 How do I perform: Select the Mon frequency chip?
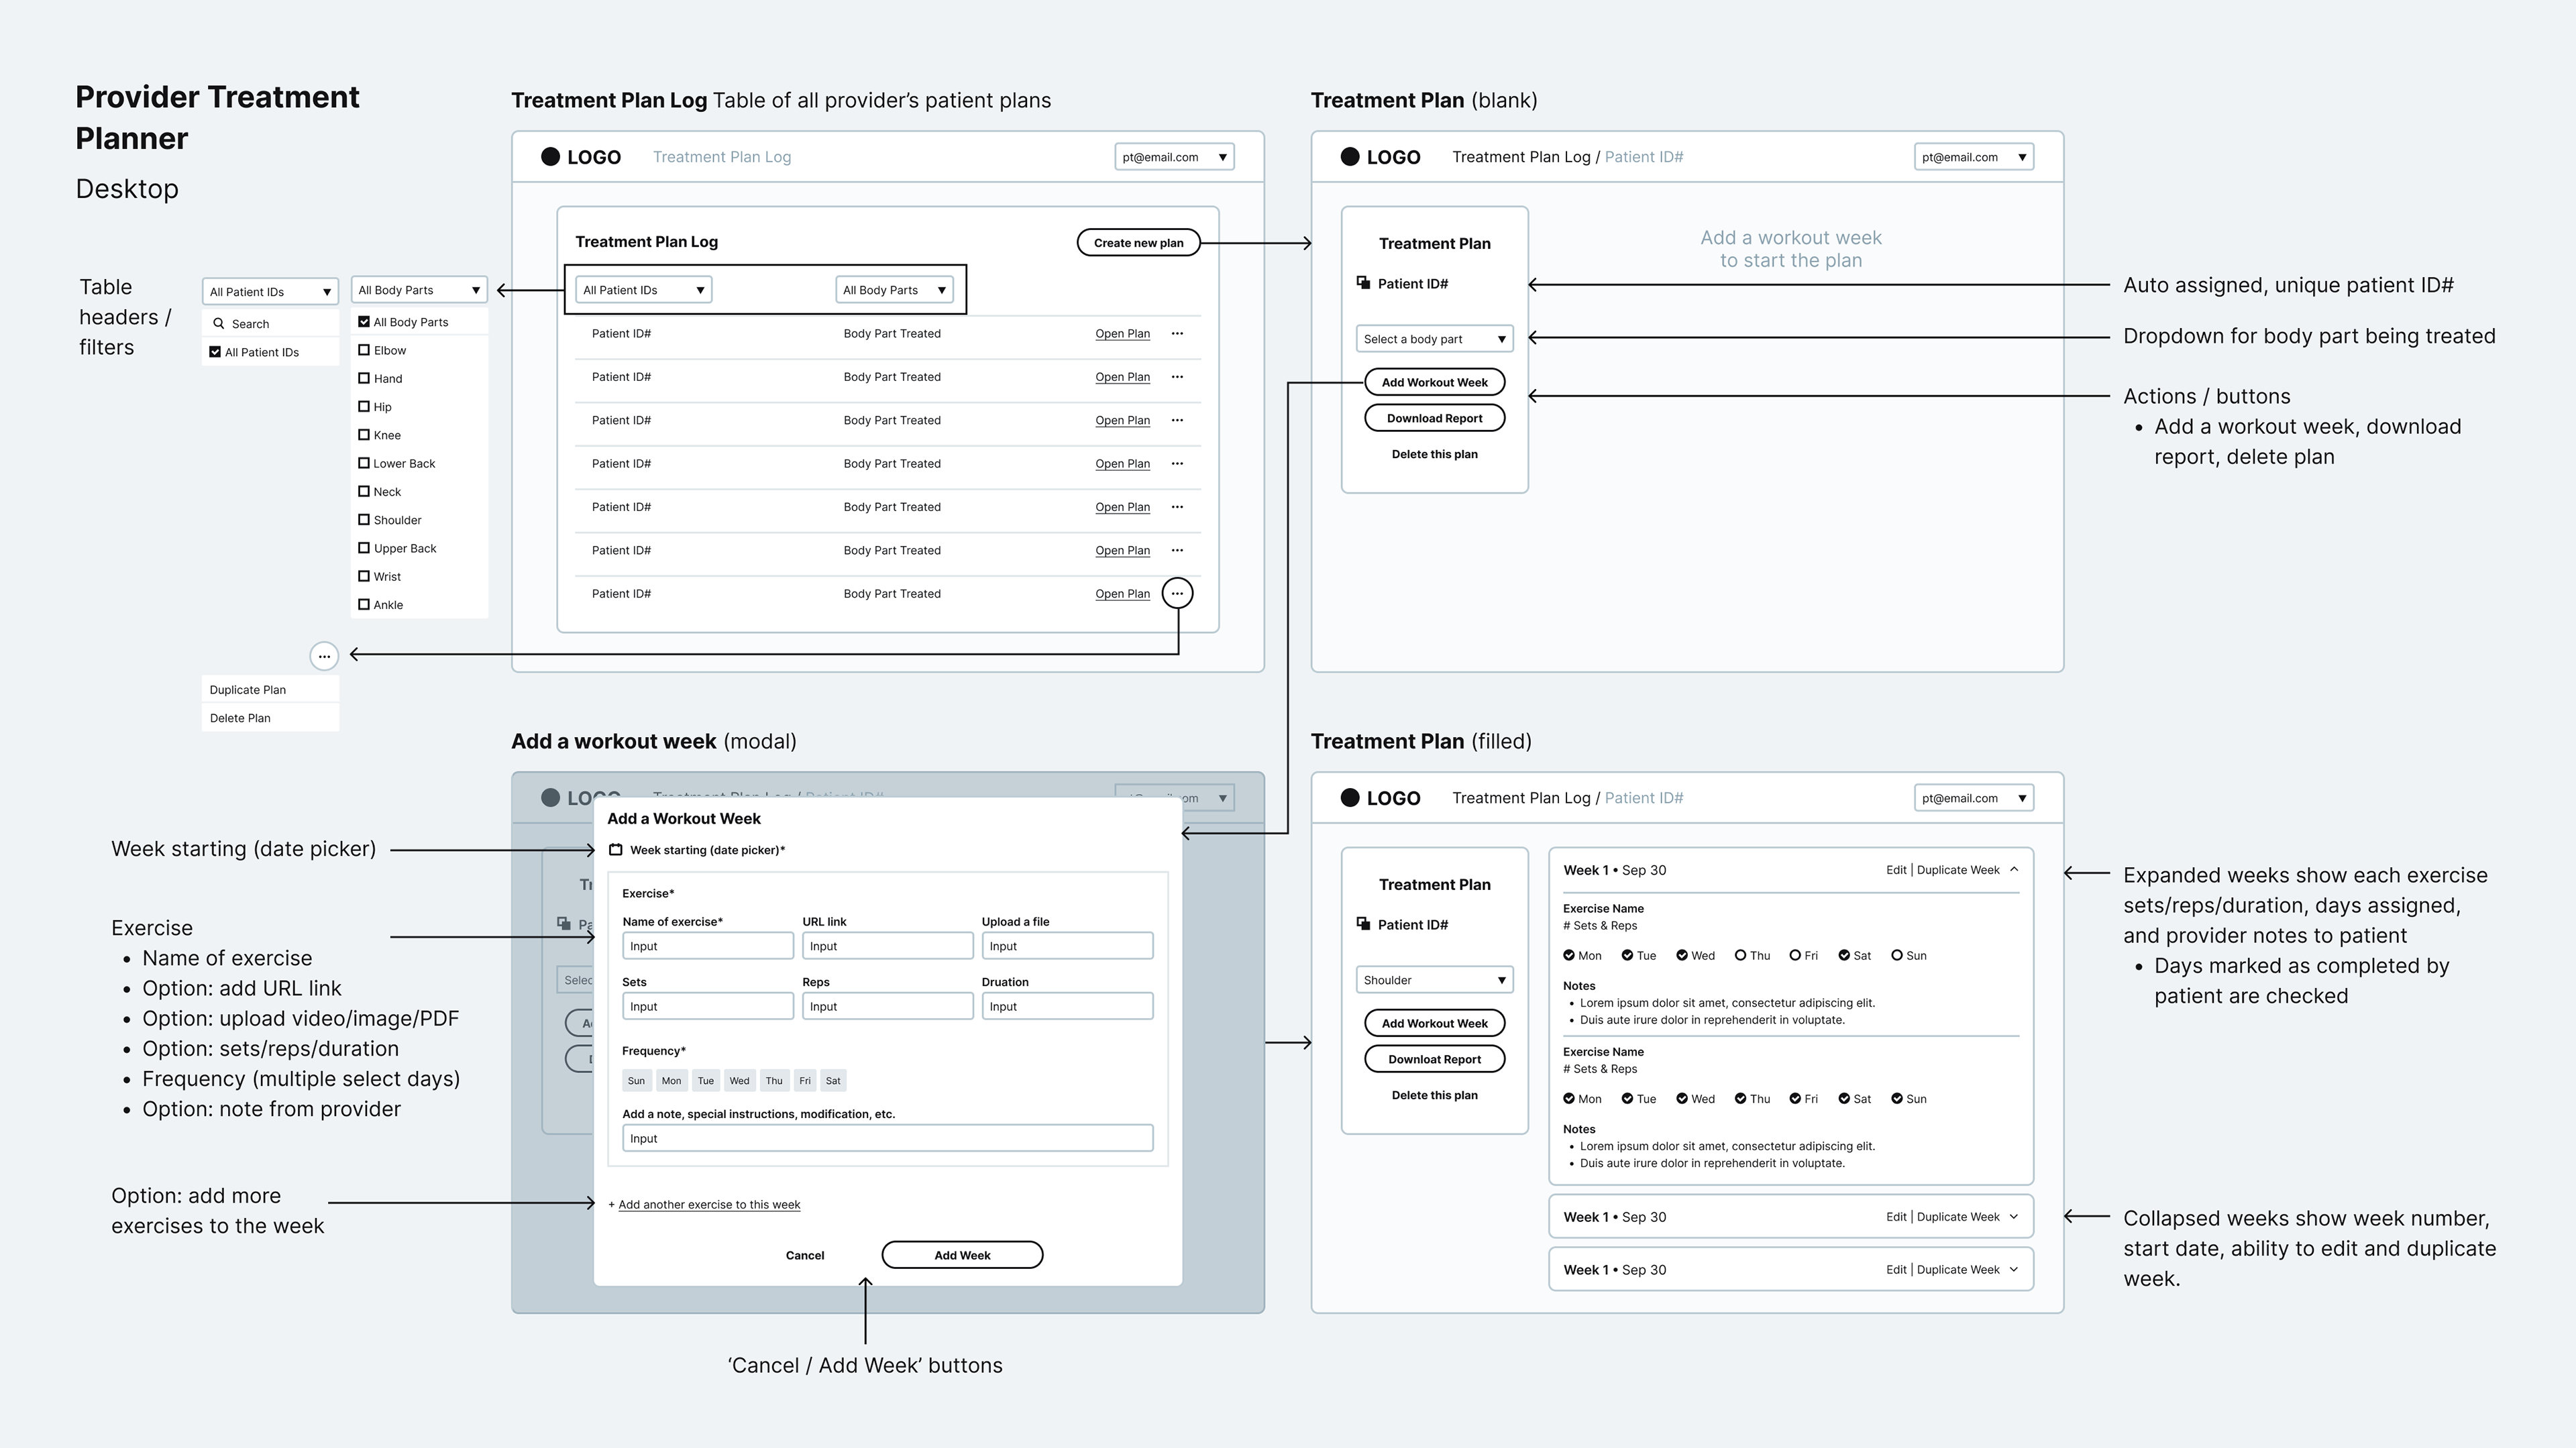point(671,1080)
